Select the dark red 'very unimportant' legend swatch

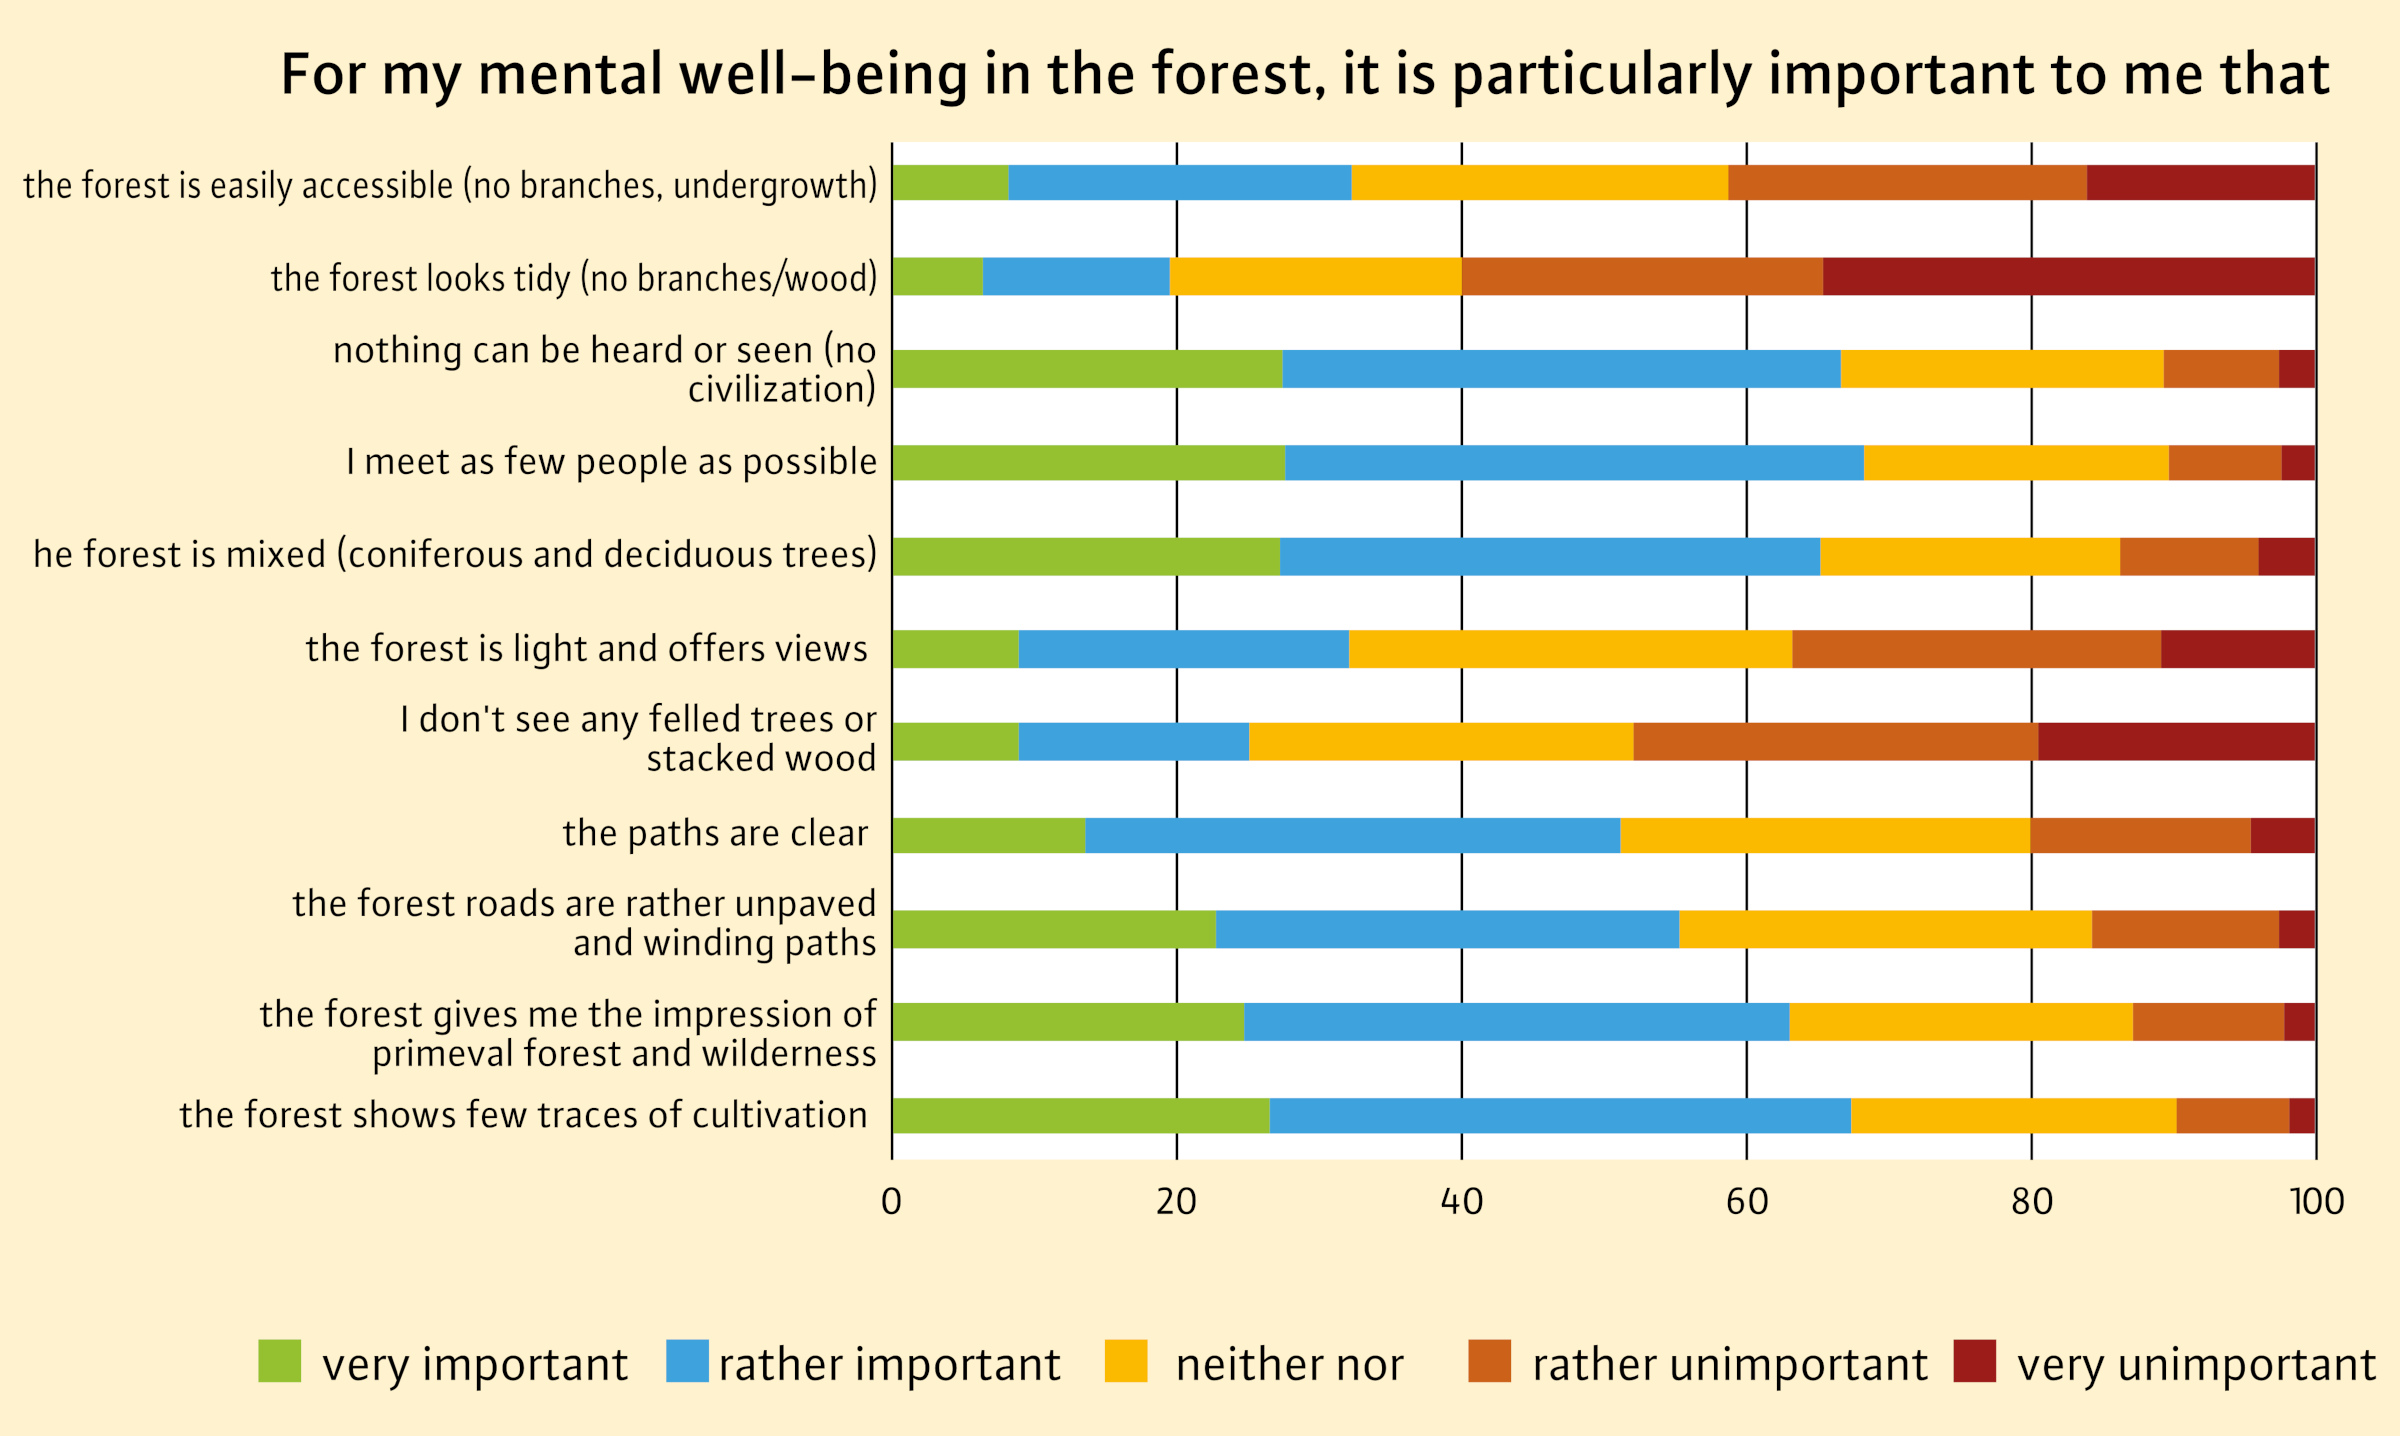tap(1974, 1361)
